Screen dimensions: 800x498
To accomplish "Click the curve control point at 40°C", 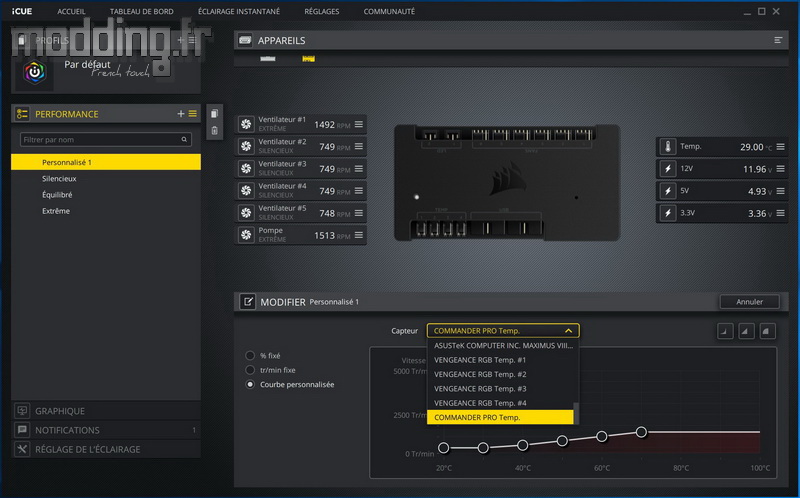I will click(522, 445).
